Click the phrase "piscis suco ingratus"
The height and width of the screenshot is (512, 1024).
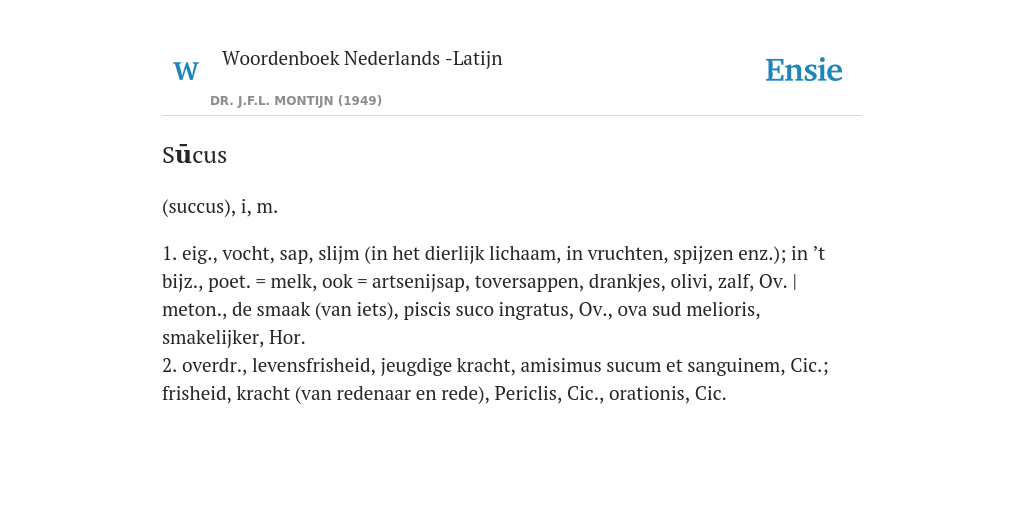pos(488,310)
